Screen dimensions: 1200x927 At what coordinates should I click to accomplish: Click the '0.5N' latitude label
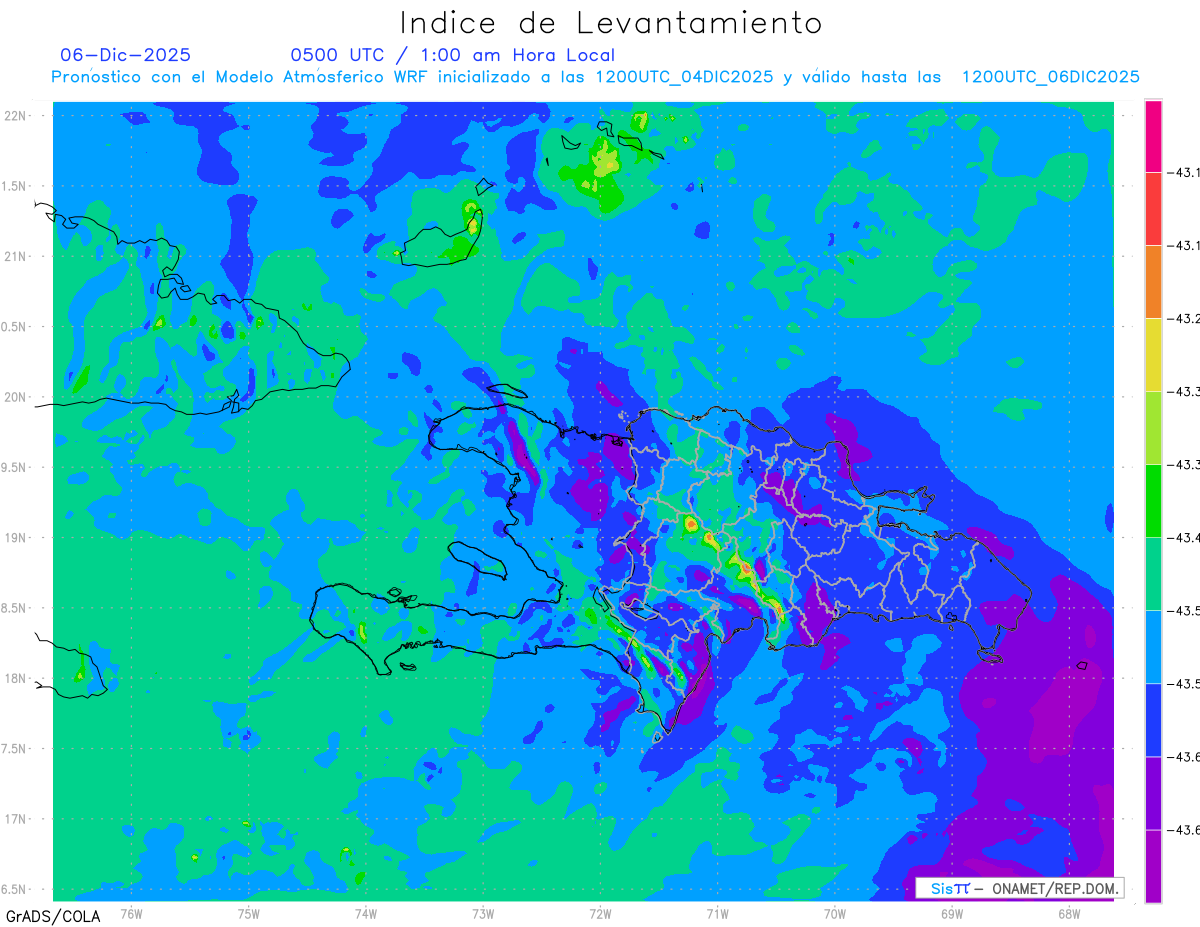(x=15, y=327)
